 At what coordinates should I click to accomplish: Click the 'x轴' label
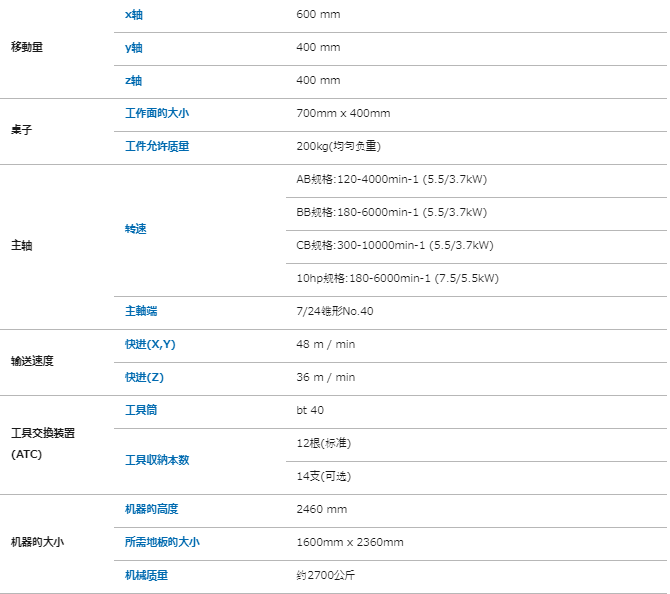[x=134, y=15]
